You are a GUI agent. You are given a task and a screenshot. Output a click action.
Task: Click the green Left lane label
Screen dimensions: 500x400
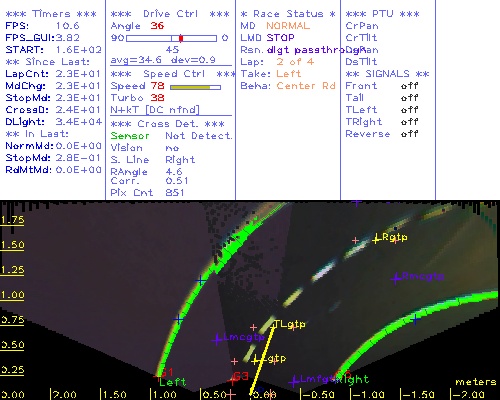(173, 382)
